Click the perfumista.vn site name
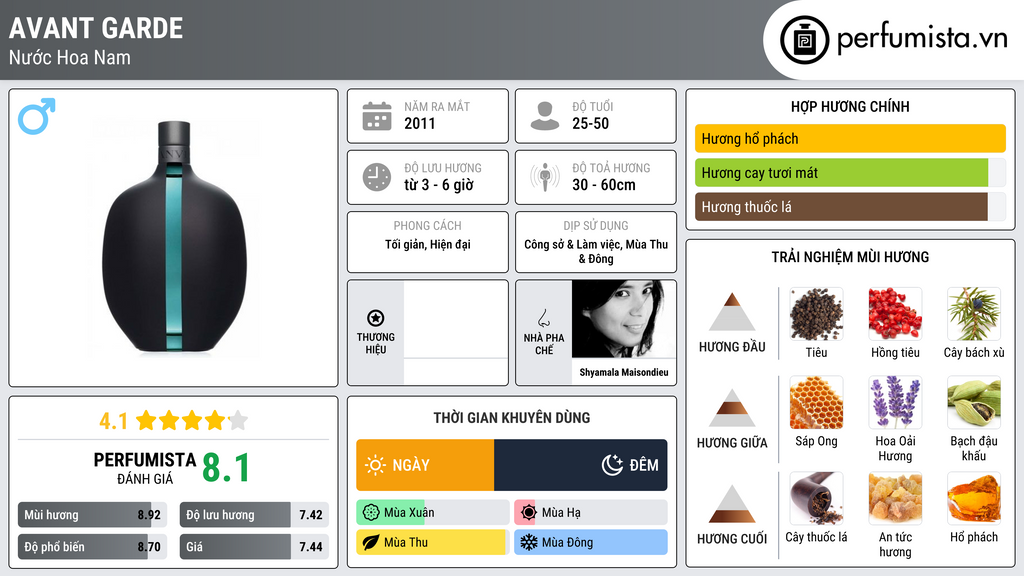The height and width of the screenshot is (576, 1024). point(922,38)
